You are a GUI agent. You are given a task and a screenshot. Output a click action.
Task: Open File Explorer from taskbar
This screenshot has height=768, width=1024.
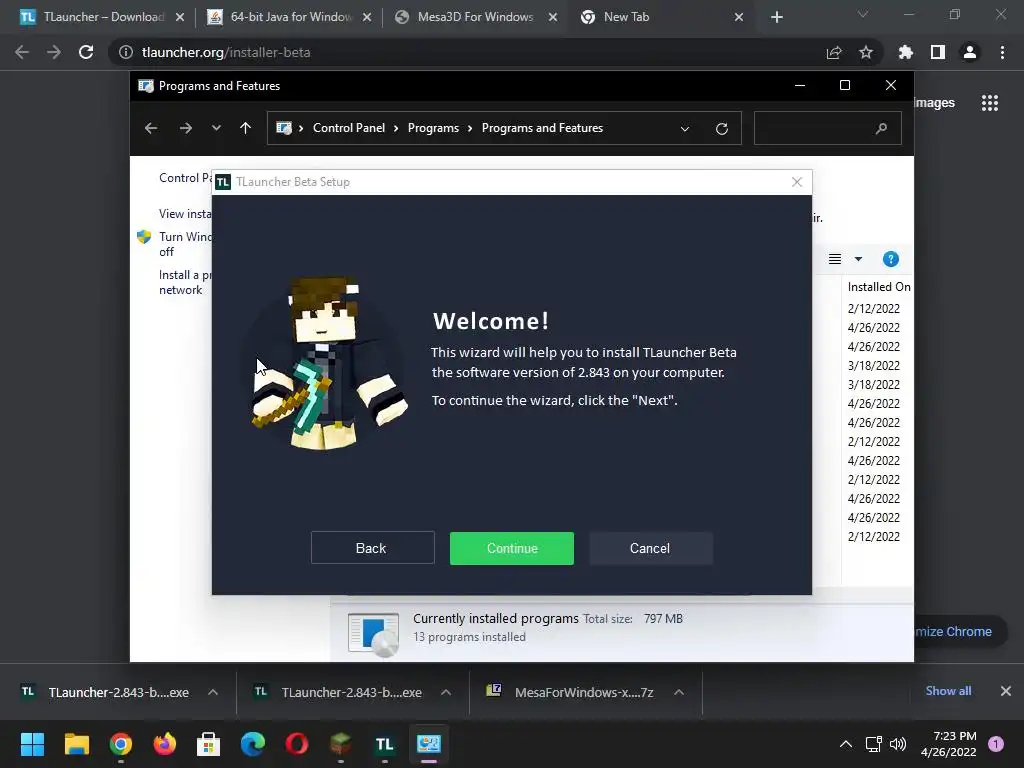(x=76, y=744)
